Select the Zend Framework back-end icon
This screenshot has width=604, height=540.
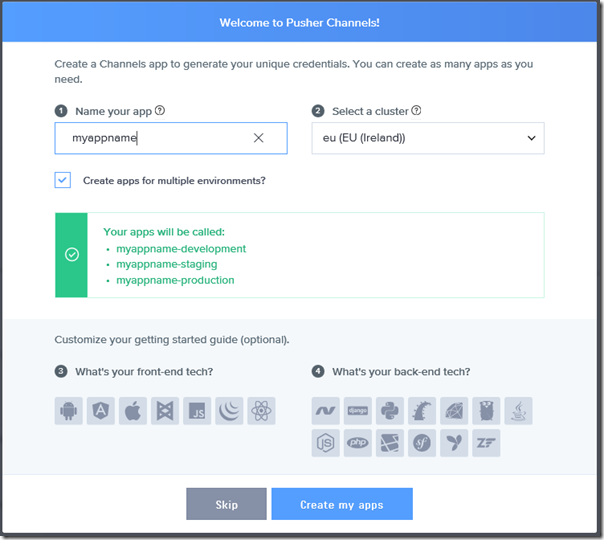point(487,443)
